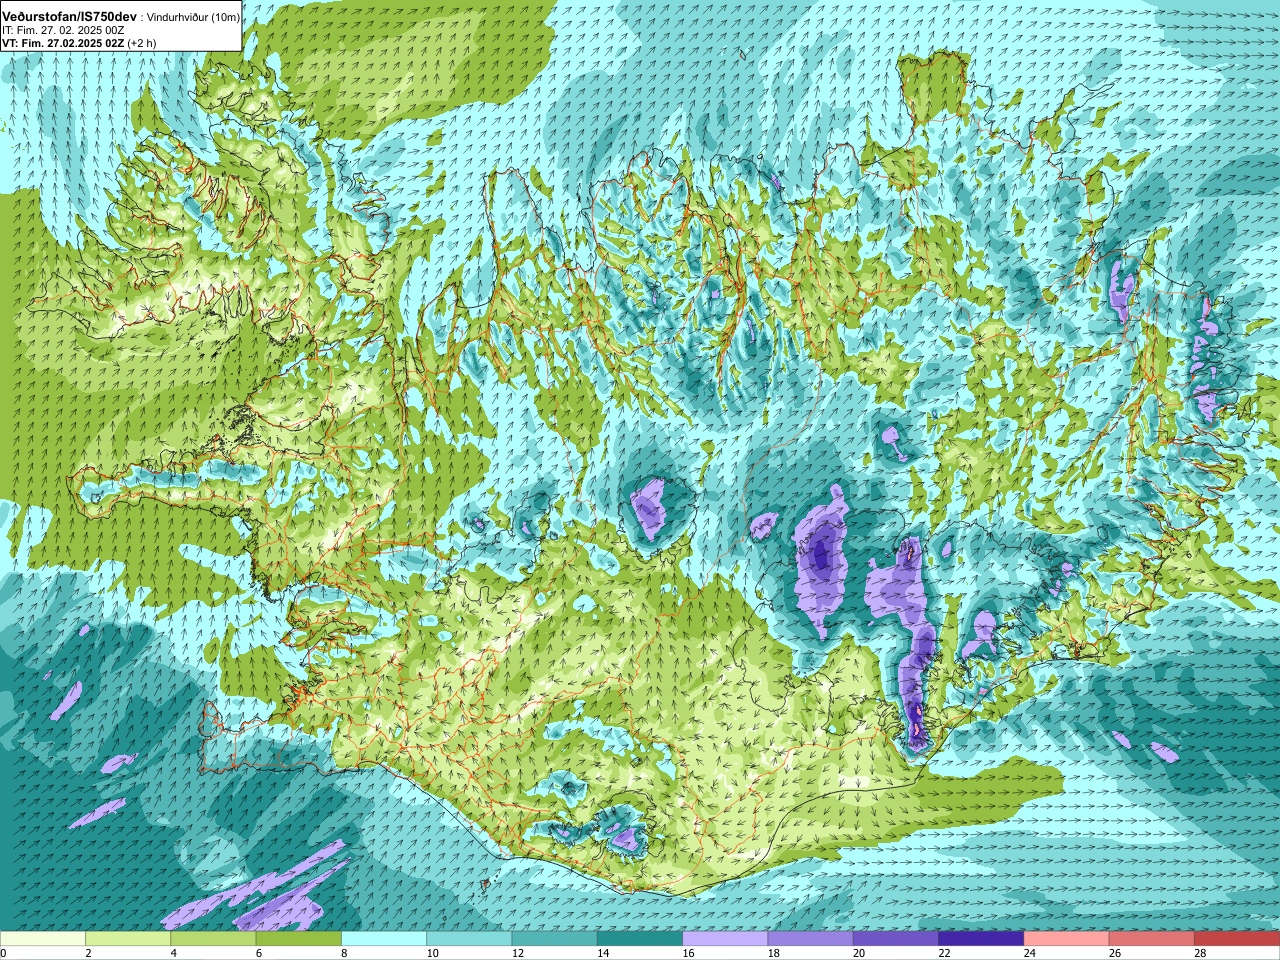Click the legend value '0'

coord(4,953)
